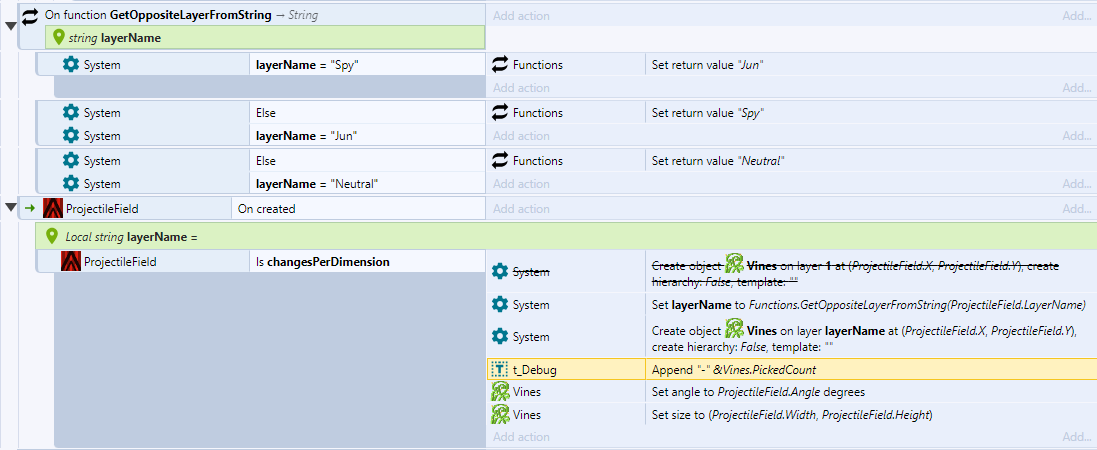This screenshot has height=450, width=1097.
Task: Click the gear icon of the disabled Create object action
Action: 500,272
